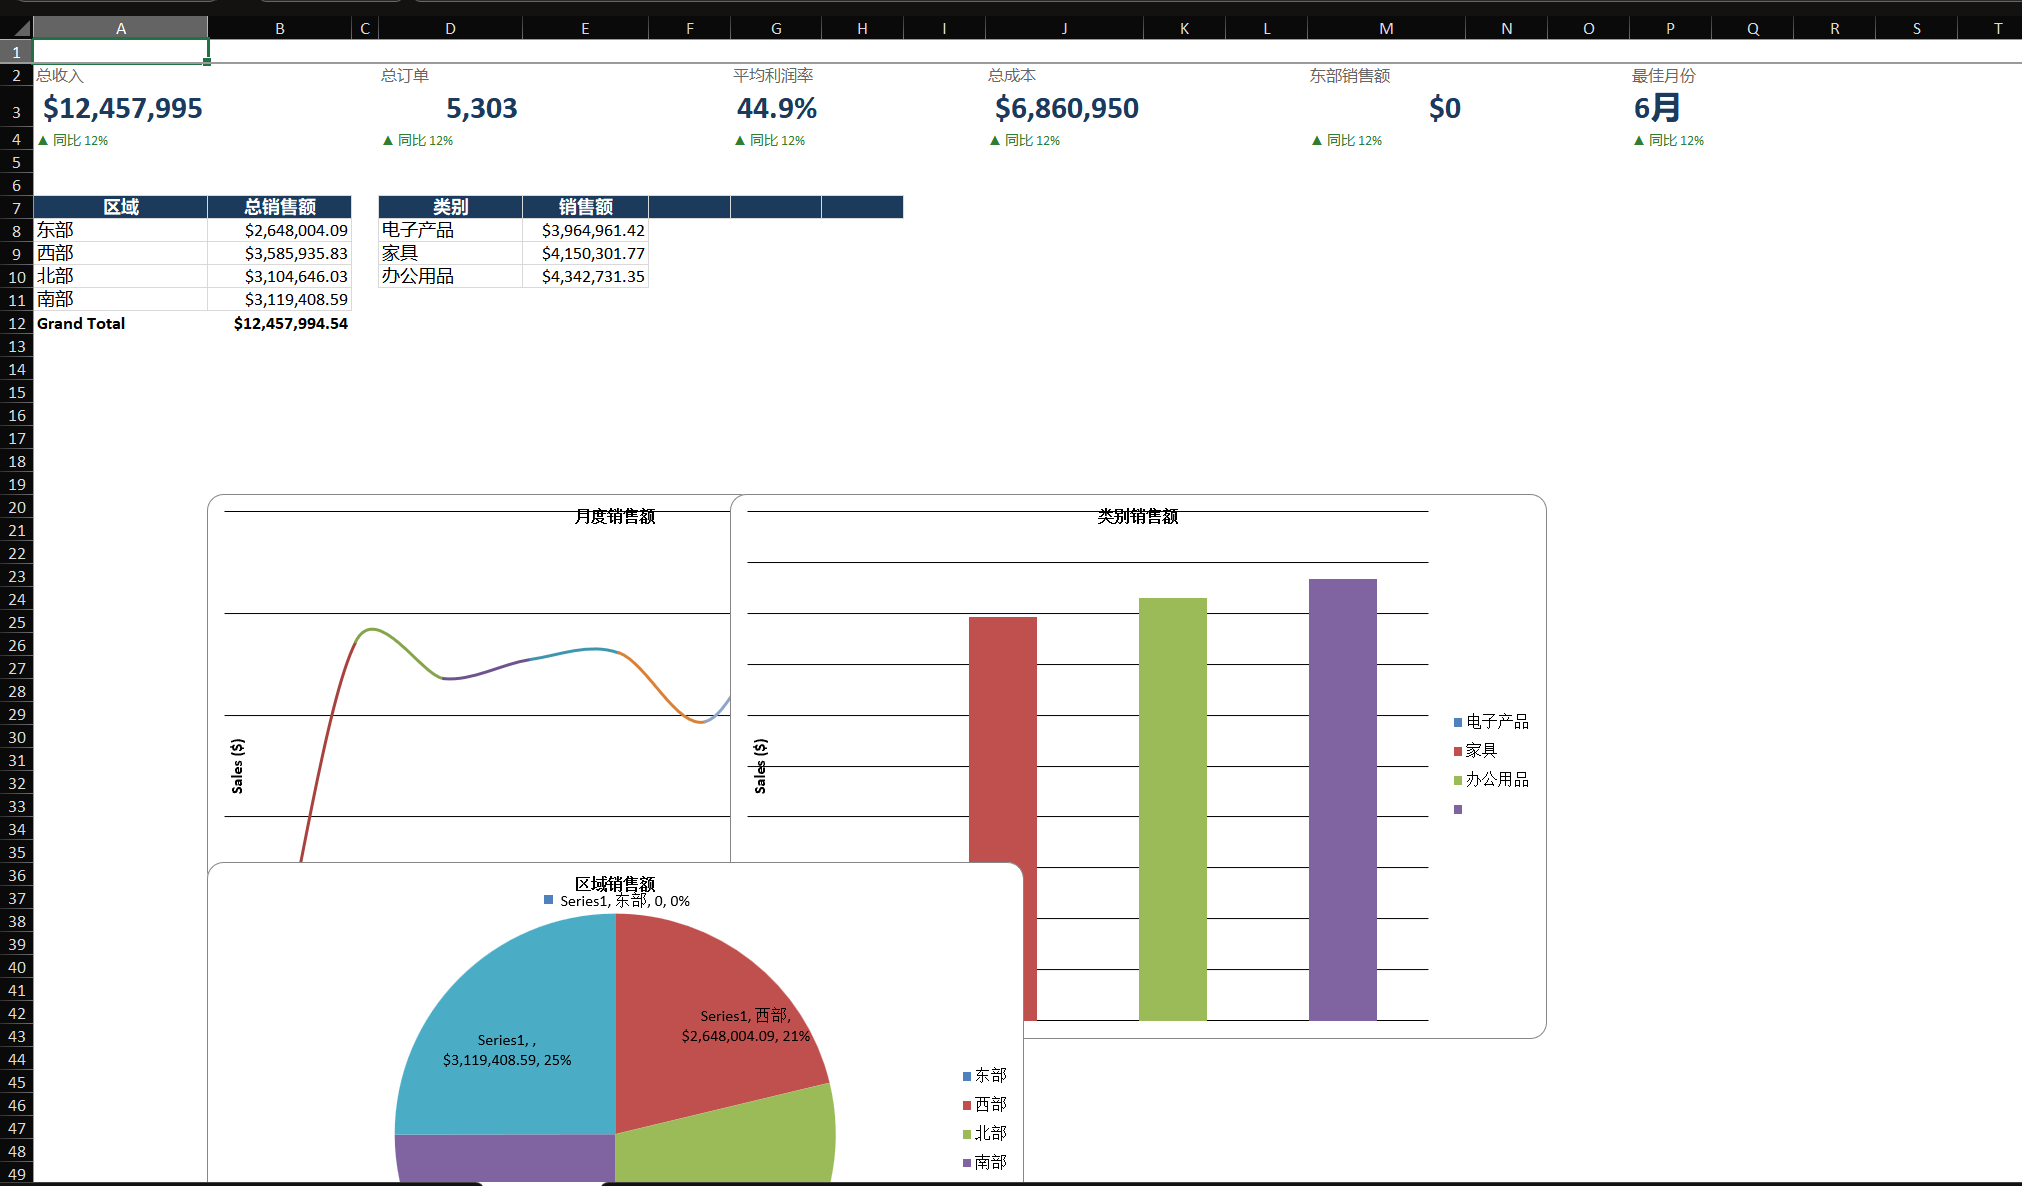
Task: Select column M header
Action: pyautogui.click(x=1386, y=28)
